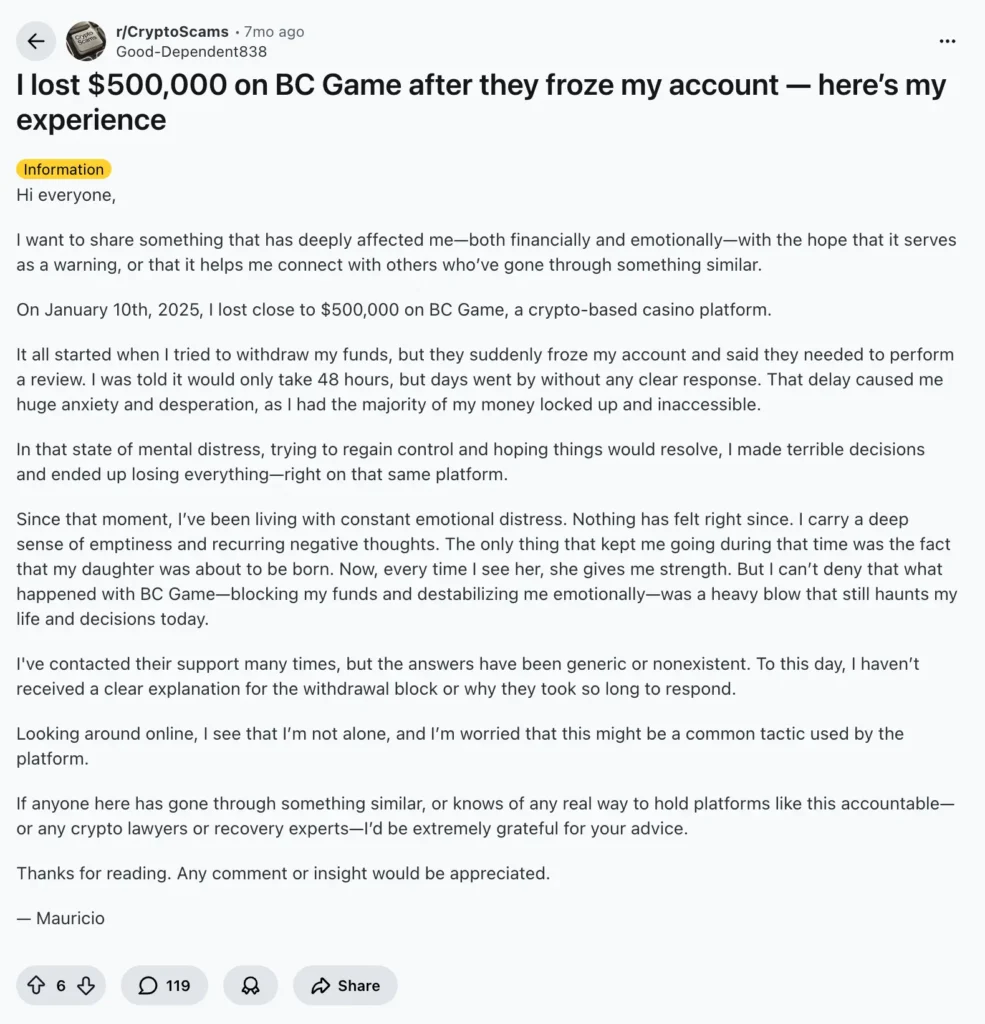Click the award button between comments and Share
This screenshot has height=1024, width=985.
click(250, 985)
